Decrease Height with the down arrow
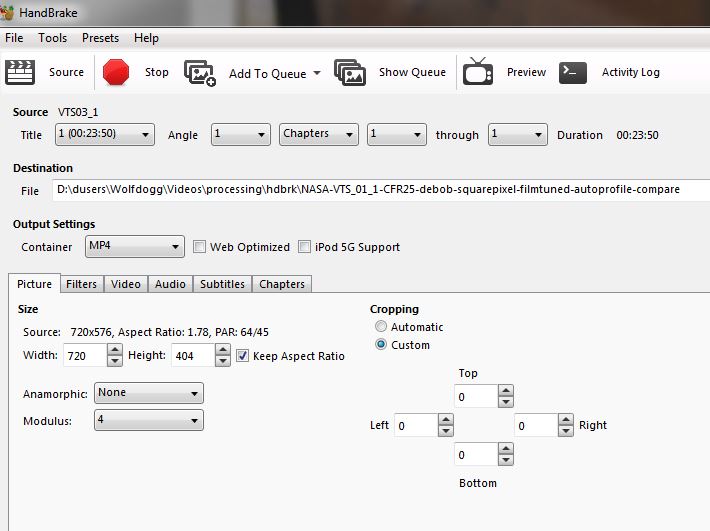 tap(223, 361)
